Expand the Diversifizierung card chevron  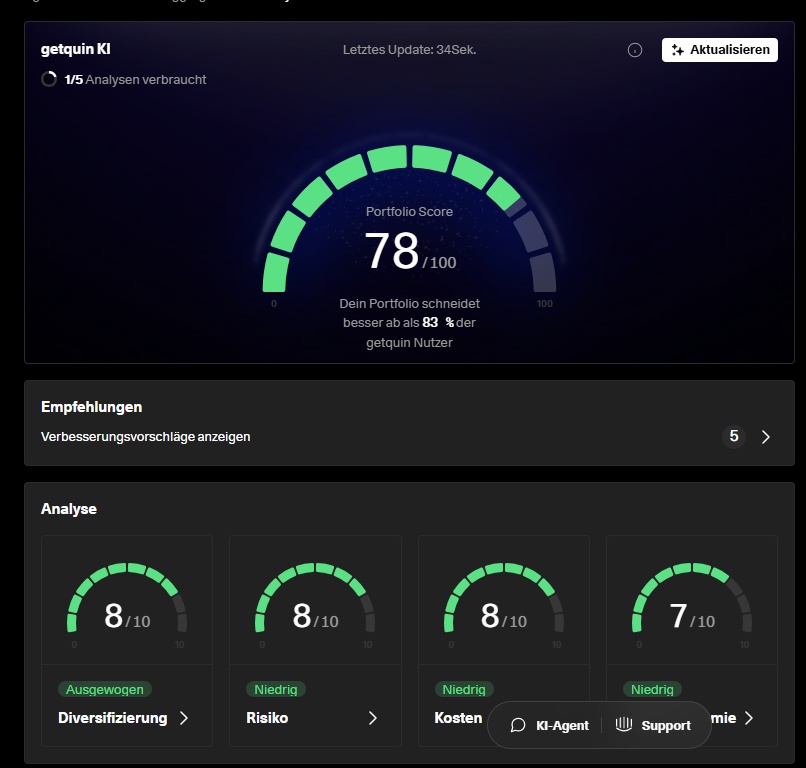point(183,718)
